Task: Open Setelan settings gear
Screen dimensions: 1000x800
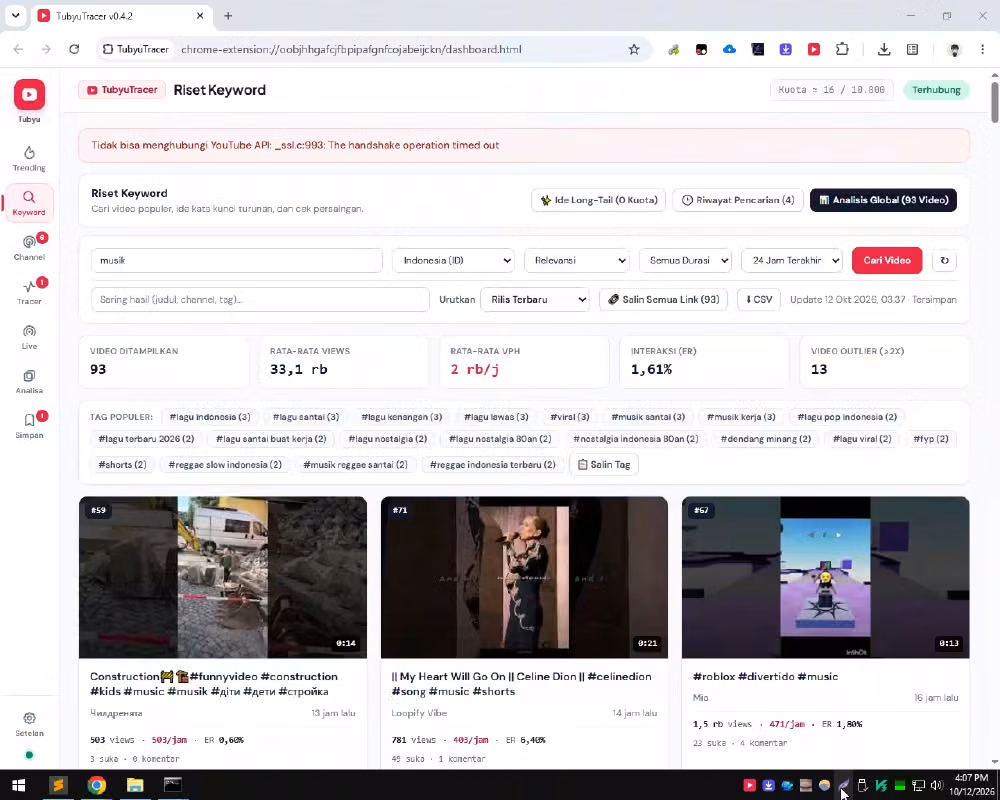Action: click(29, 724)
